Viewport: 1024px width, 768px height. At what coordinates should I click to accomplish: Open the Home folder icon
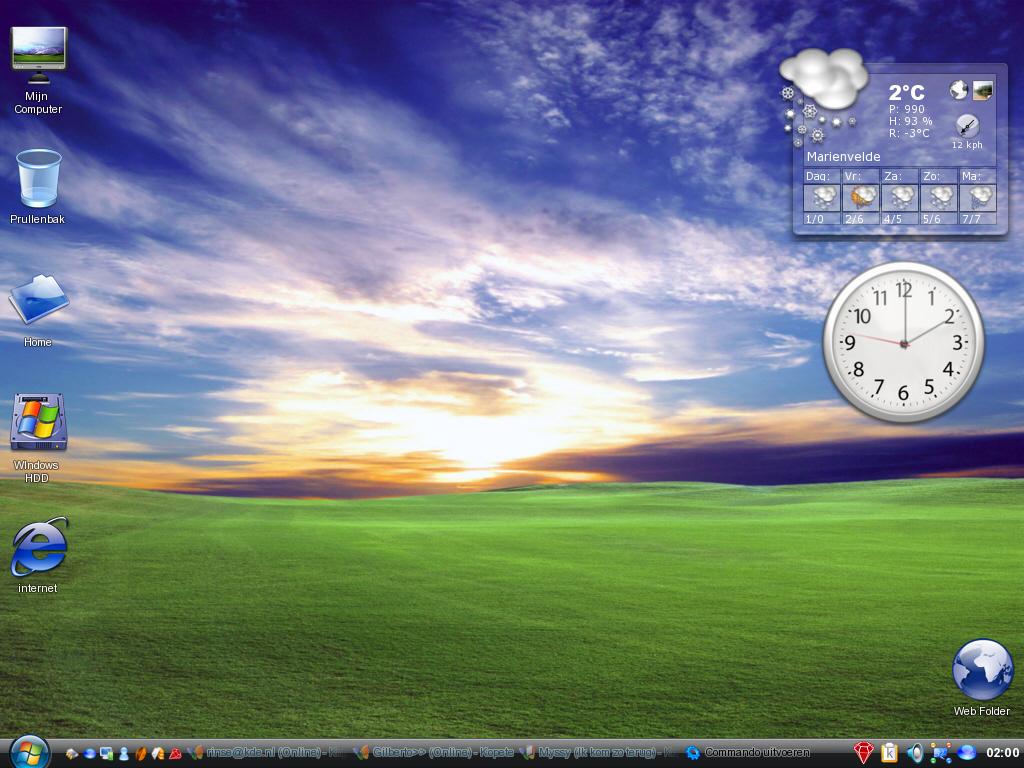coord(39,299)
